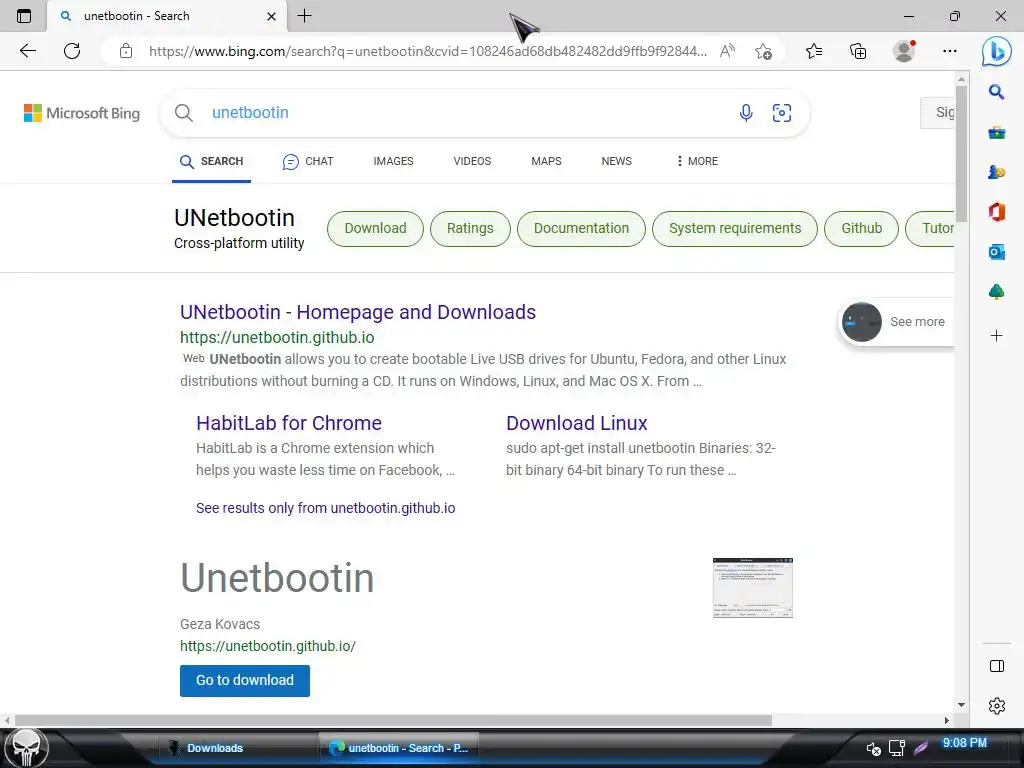Switch to the IMAGES tab
The width and height of the screenshot is (1024, 768).
[393, 161]
